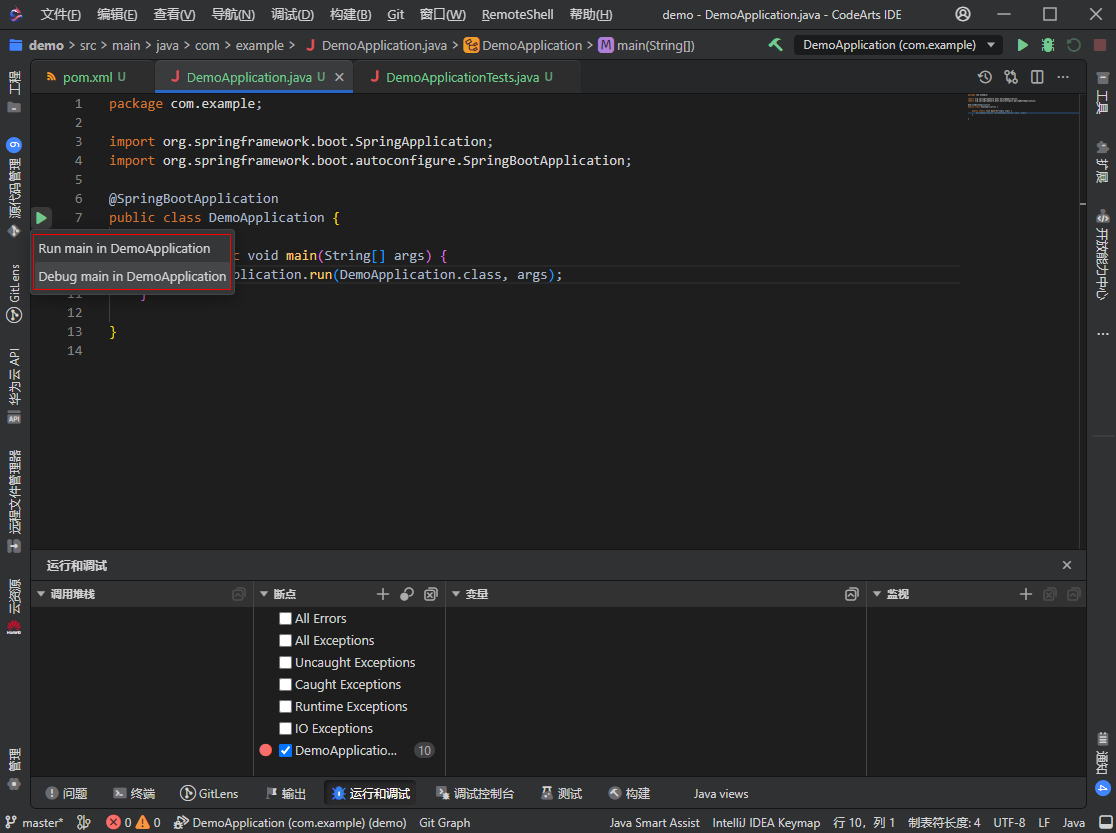Image resolution: width=1116 pixels, height=833 pixels.
Task: Open the source control sidebar icon
Action: pyautogui.click(x=14, y=180)
